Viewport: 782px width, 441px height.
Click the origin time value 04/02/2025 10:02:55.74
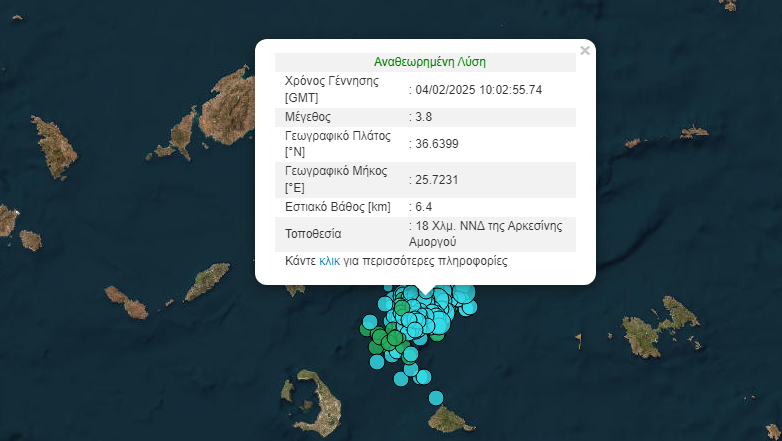[478, 90]
